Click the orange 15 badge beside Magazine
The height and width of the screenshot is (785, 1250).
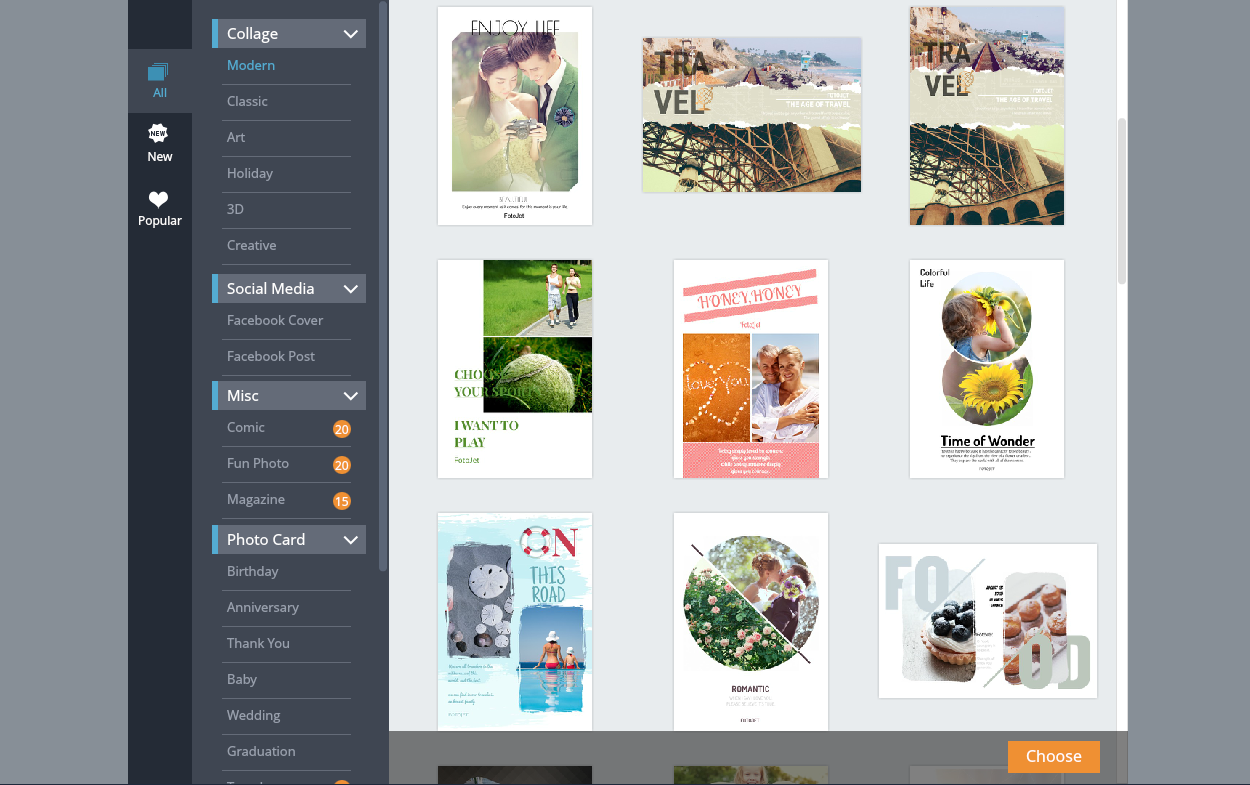pos(342,501)
